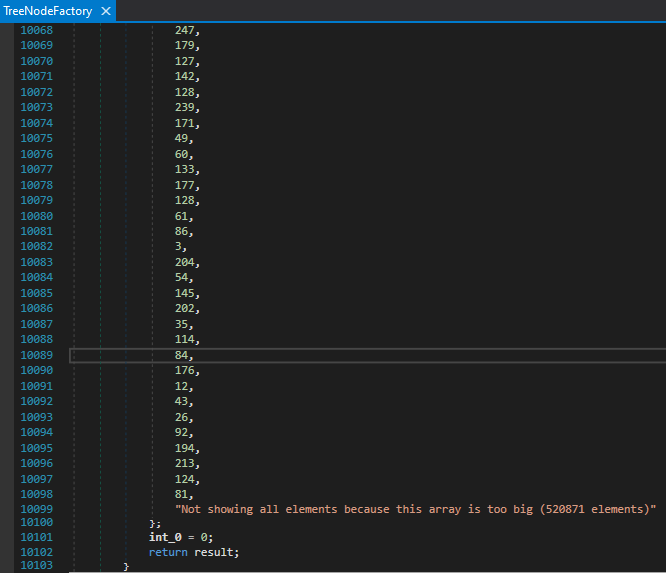Click line number 10100

tap(37, 522)
